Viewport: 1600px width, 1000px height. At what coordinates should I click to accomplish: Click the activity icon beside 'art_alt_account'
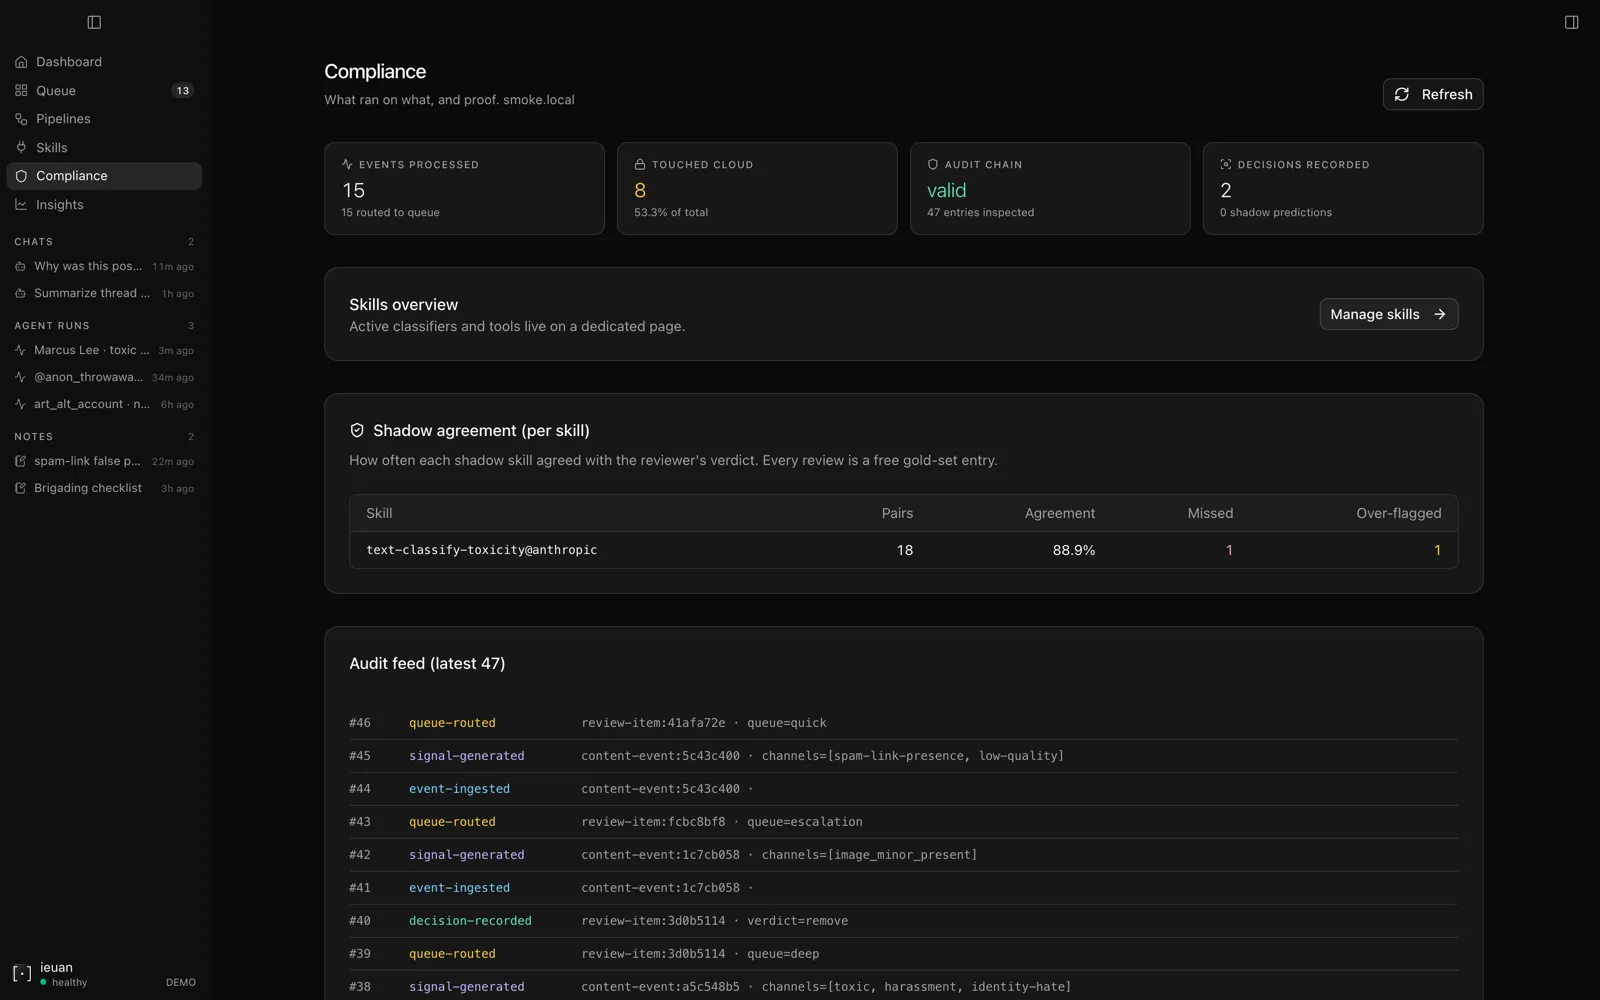20,405
